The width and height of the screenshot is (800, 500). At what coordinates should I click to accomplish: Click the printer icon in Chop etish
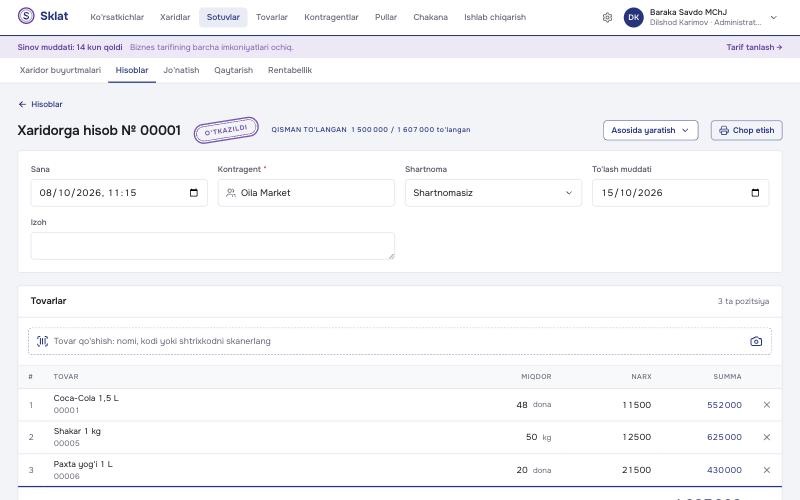pyautogui.click(x=723, y=131)
